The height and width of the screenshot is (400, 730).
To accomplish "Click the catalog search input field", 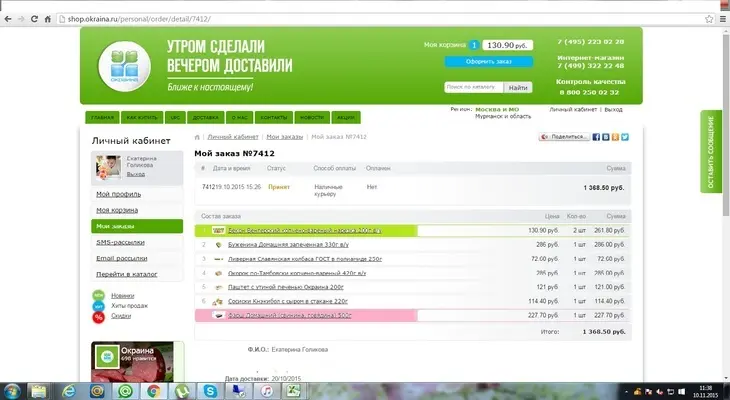I will pos(473,88).
